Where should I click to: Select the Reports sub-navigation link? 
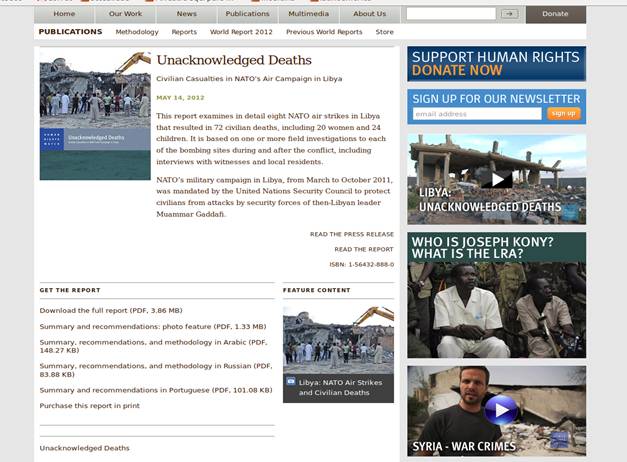click(184, 32)
